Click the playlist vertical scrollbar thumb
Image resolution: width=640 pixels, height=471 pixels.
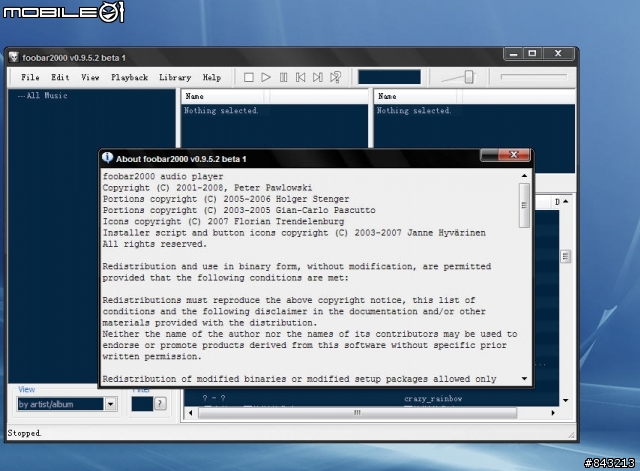(x=565, y=257)
